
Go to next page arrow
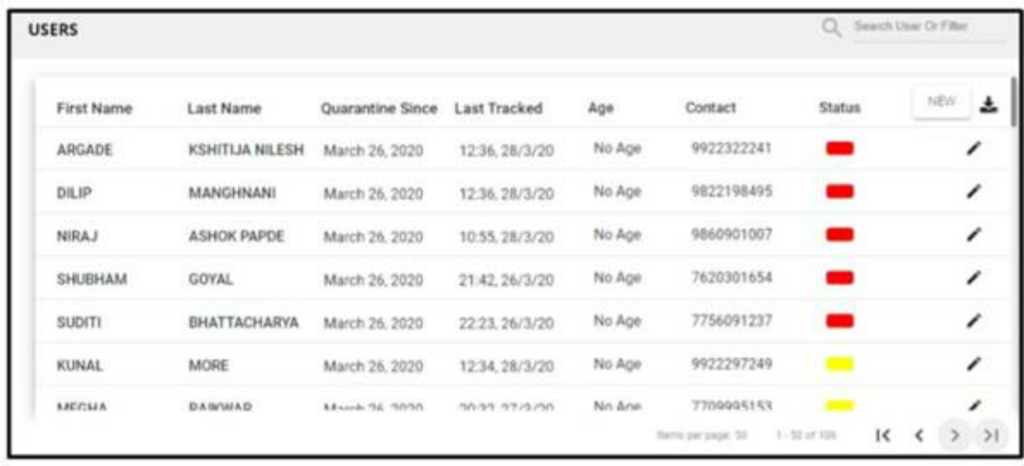[955, 435]
